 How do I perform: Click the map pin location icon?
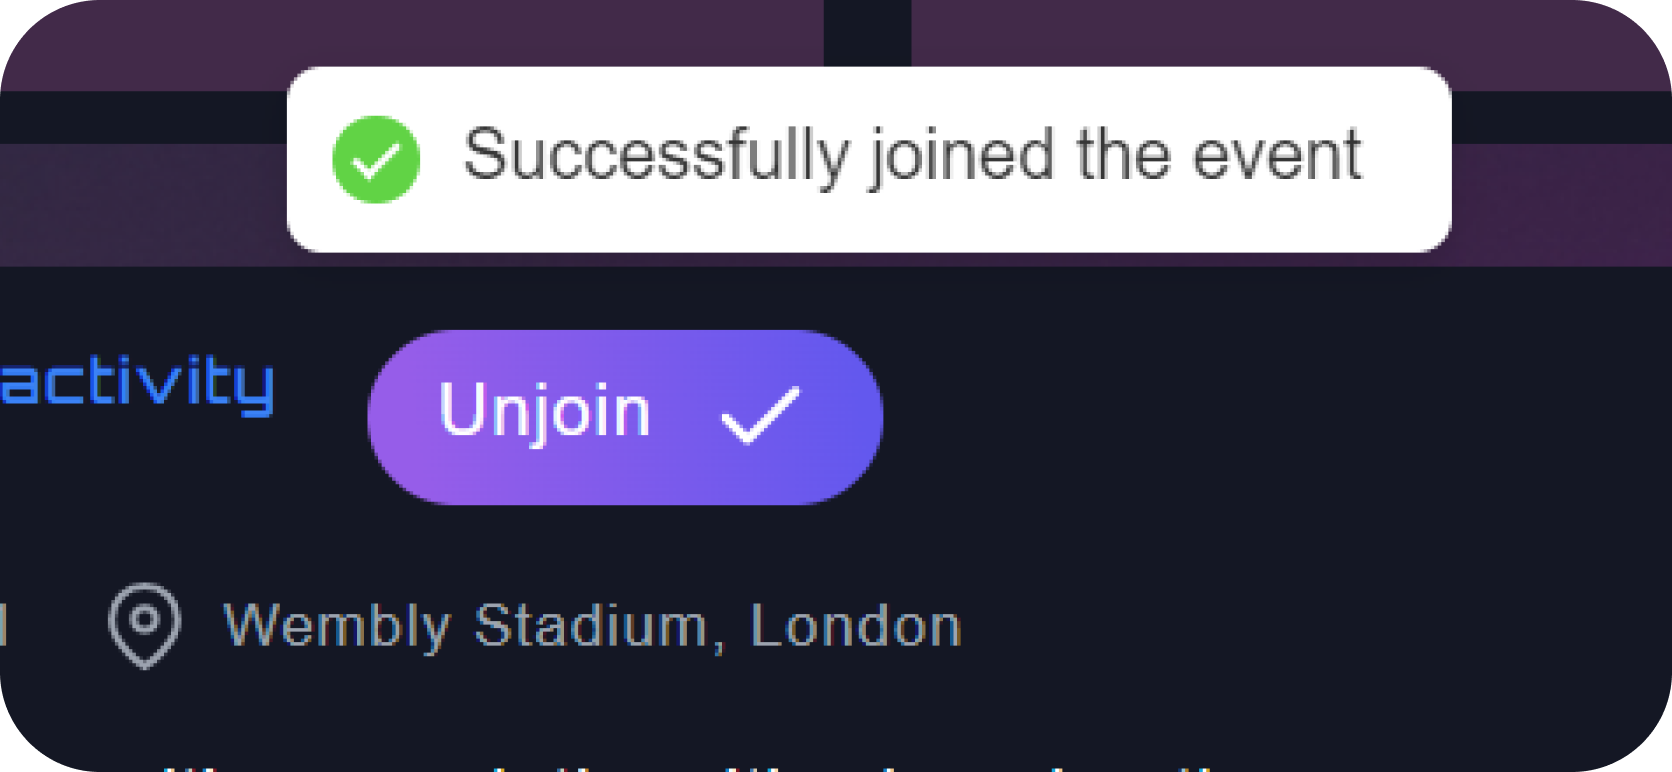145,626
